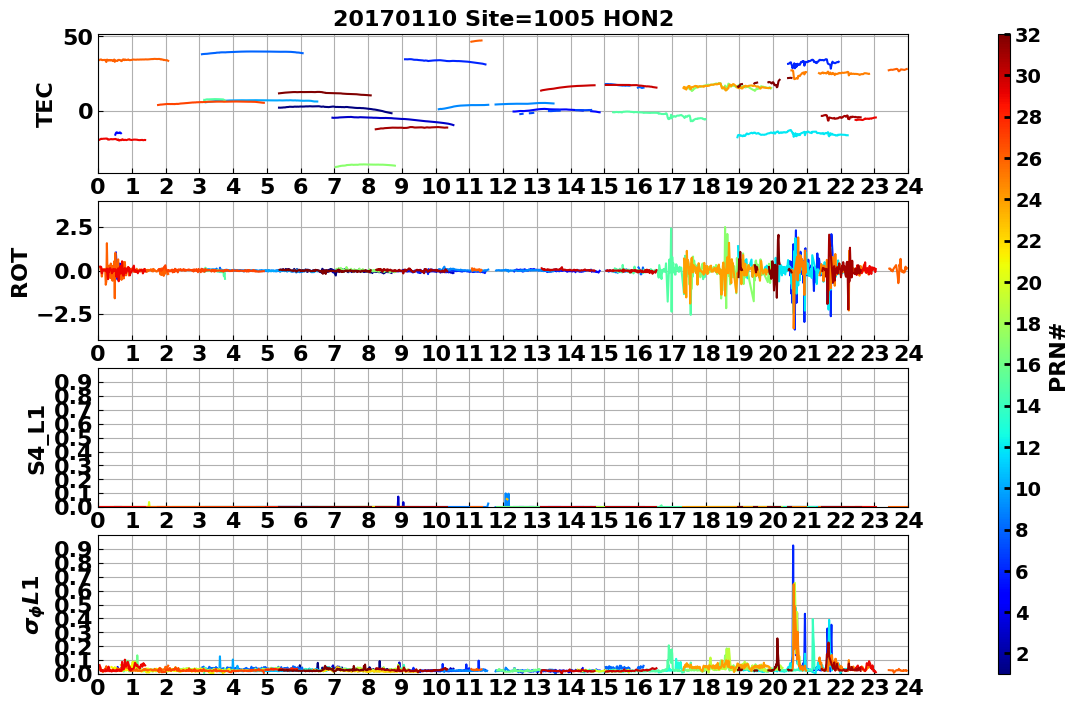Click colorbar tick label "32"
1077x709 pixels.
point(1029,35)
